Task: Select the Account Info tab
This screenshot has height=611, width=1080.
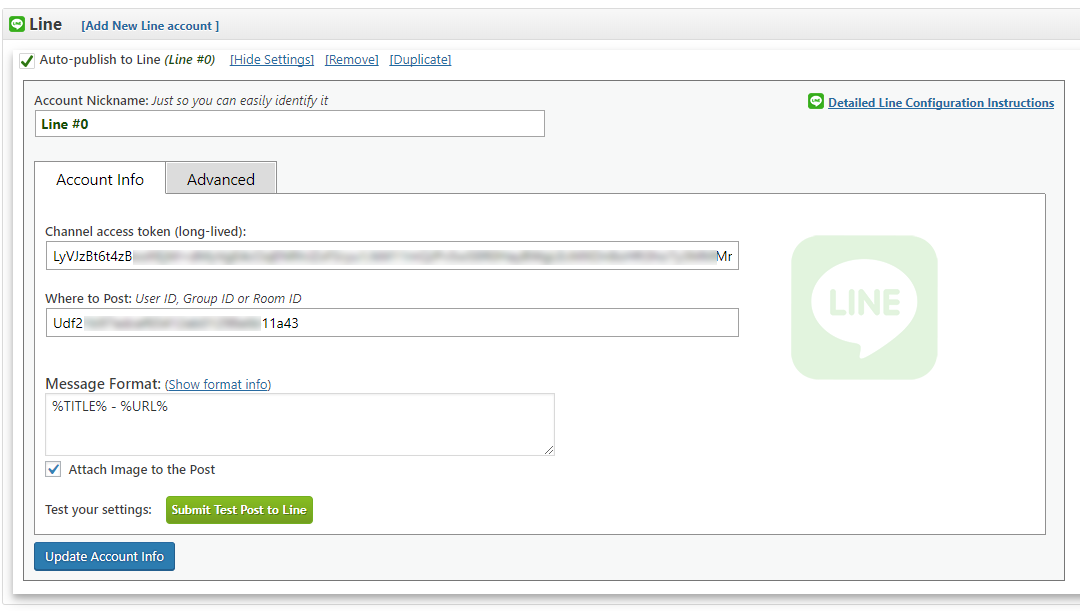Action: pos(100,179)
